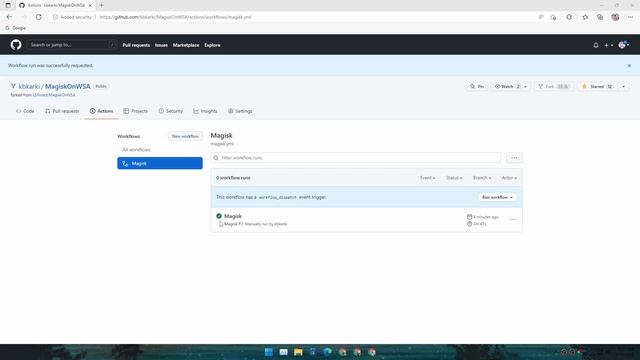This screenshot has width=640, height=360.
Task: Click the Pin repository button
Action: point(477,87)
